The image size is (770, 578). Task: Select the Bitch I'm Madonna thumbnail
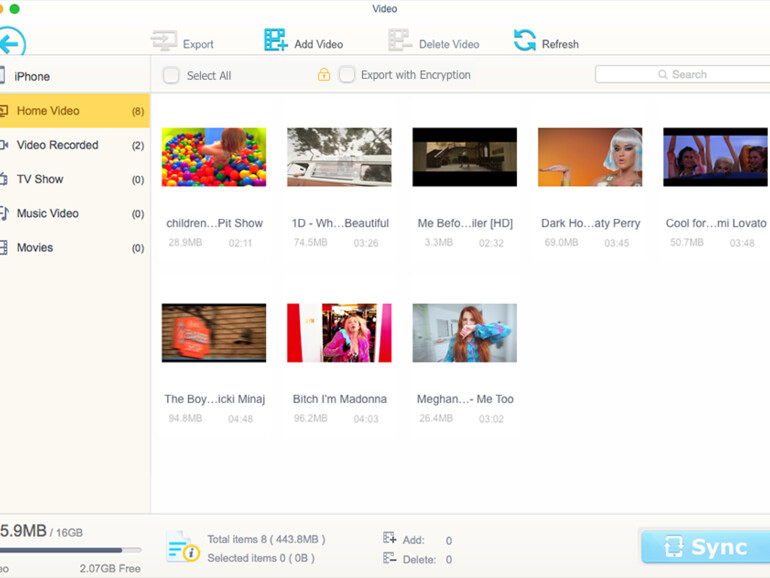click(339, 333)
